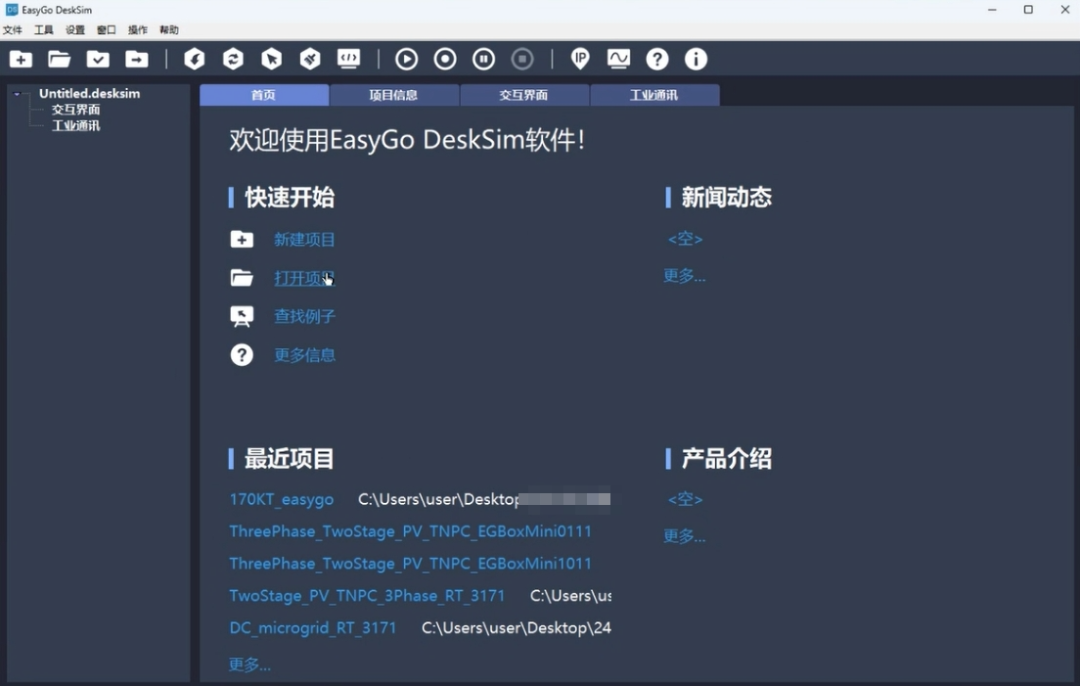Click path text C:\Users\user\Desktop\24
The image size is (1080, 686).
click(517, 628)
